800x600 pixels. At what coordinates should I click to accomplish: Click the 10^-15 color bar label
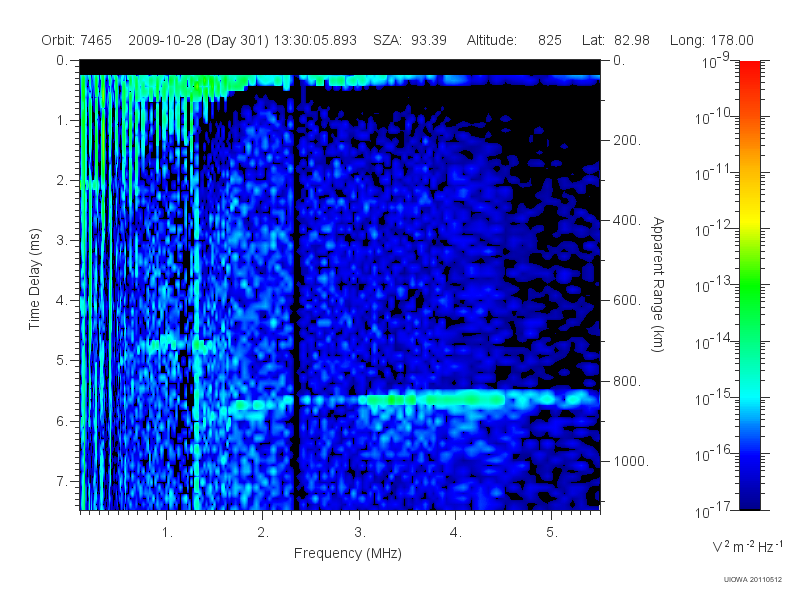[713, 397]
